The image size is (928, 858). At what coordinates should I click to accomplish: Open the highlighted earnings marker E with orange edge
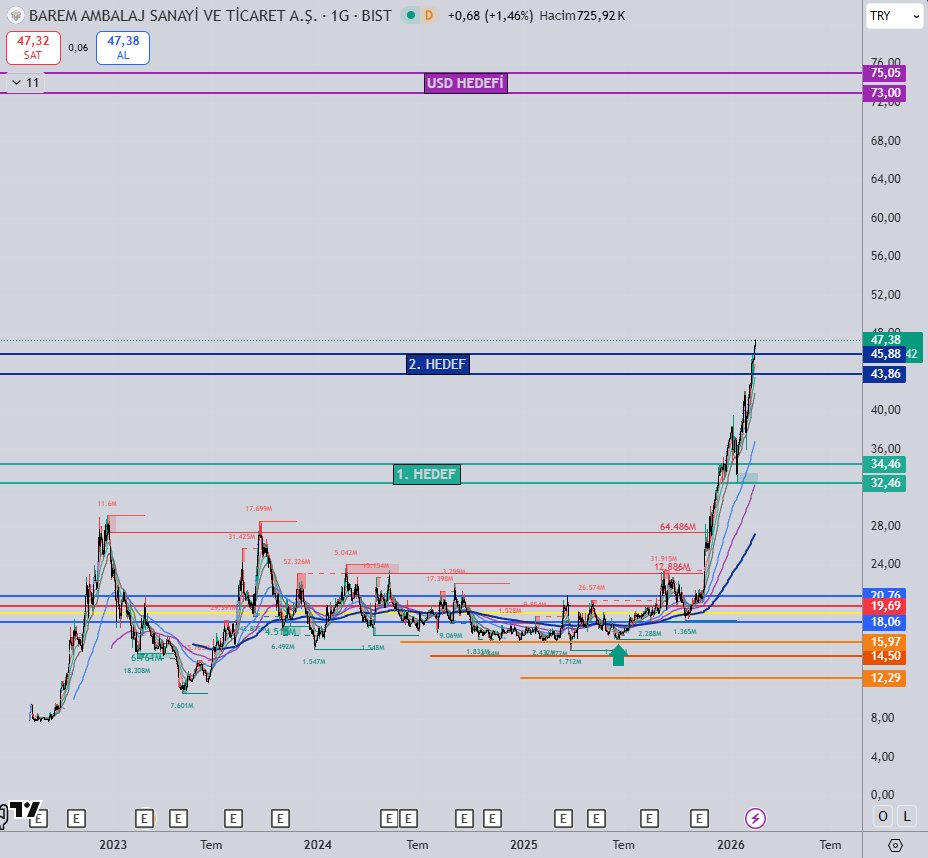144,819
